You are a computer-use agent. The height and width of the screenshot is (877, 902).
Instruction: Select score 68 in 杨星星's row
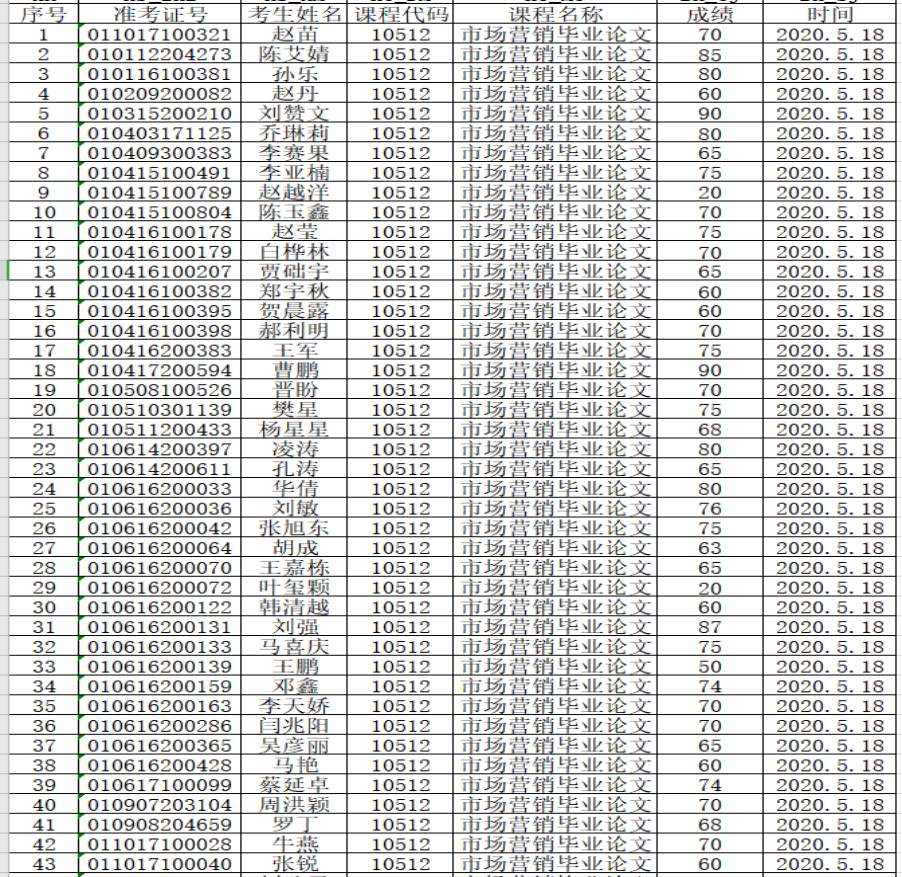710,430
